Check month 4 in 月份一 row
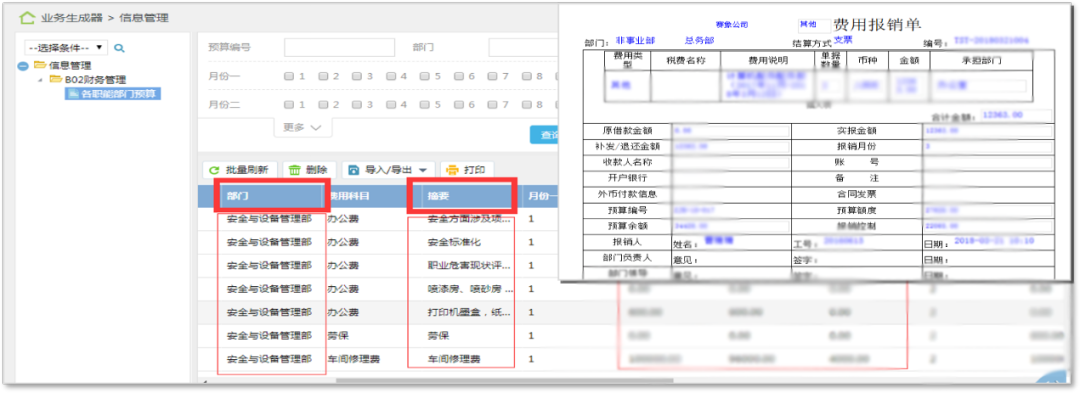Viewport: 1080px width, 393px height. (391, 76)
